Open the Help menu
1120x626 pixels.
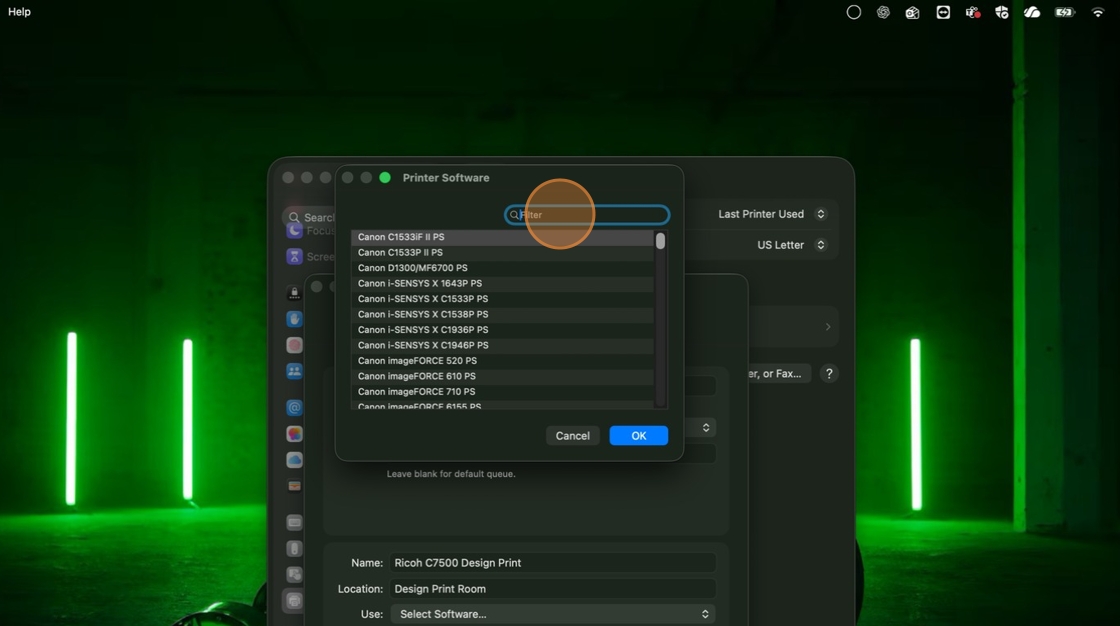click(19, 12)
